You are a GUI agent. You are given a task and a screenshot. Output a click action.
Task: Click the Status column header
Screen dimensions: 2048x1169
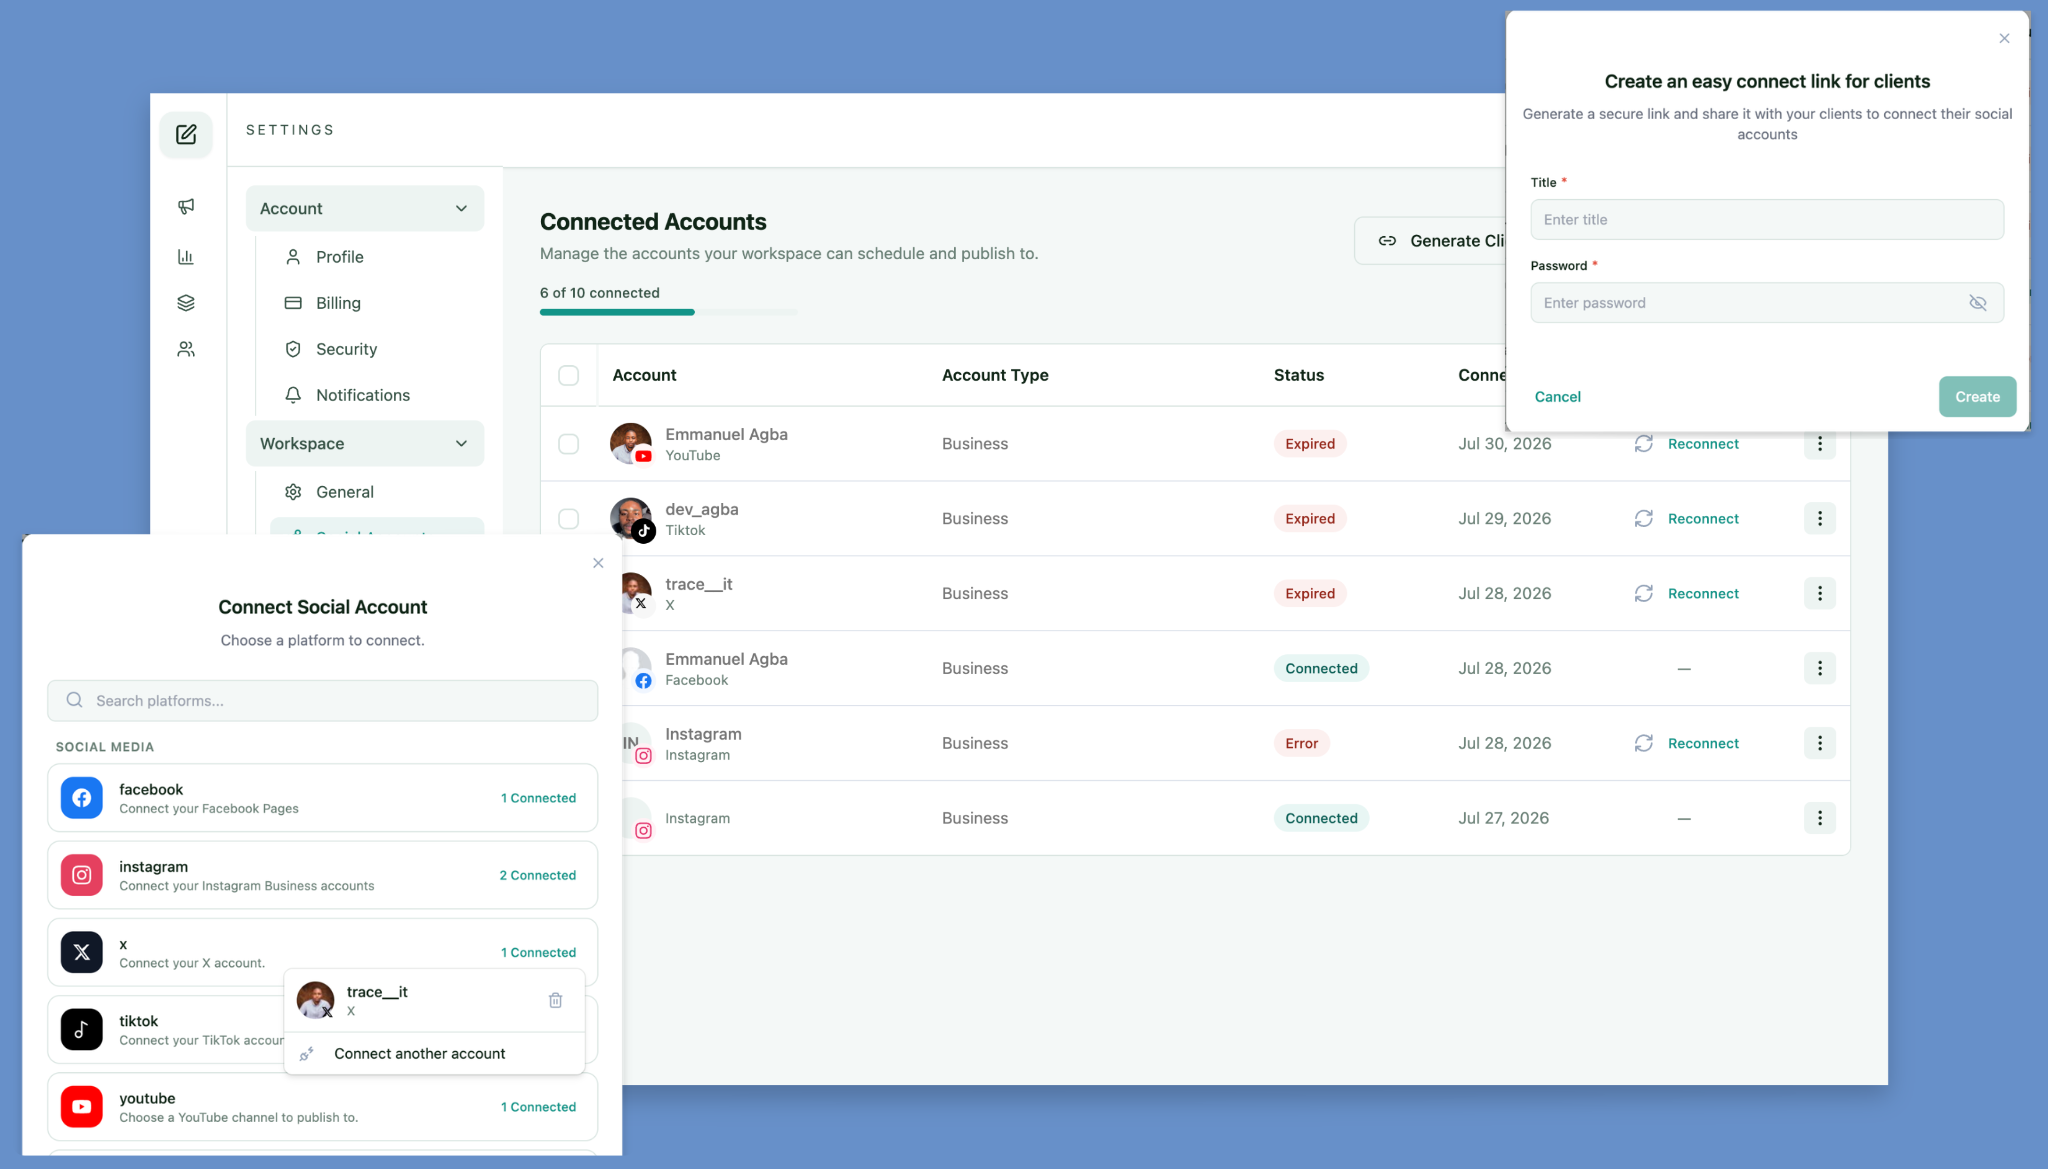coord(1298,375)
